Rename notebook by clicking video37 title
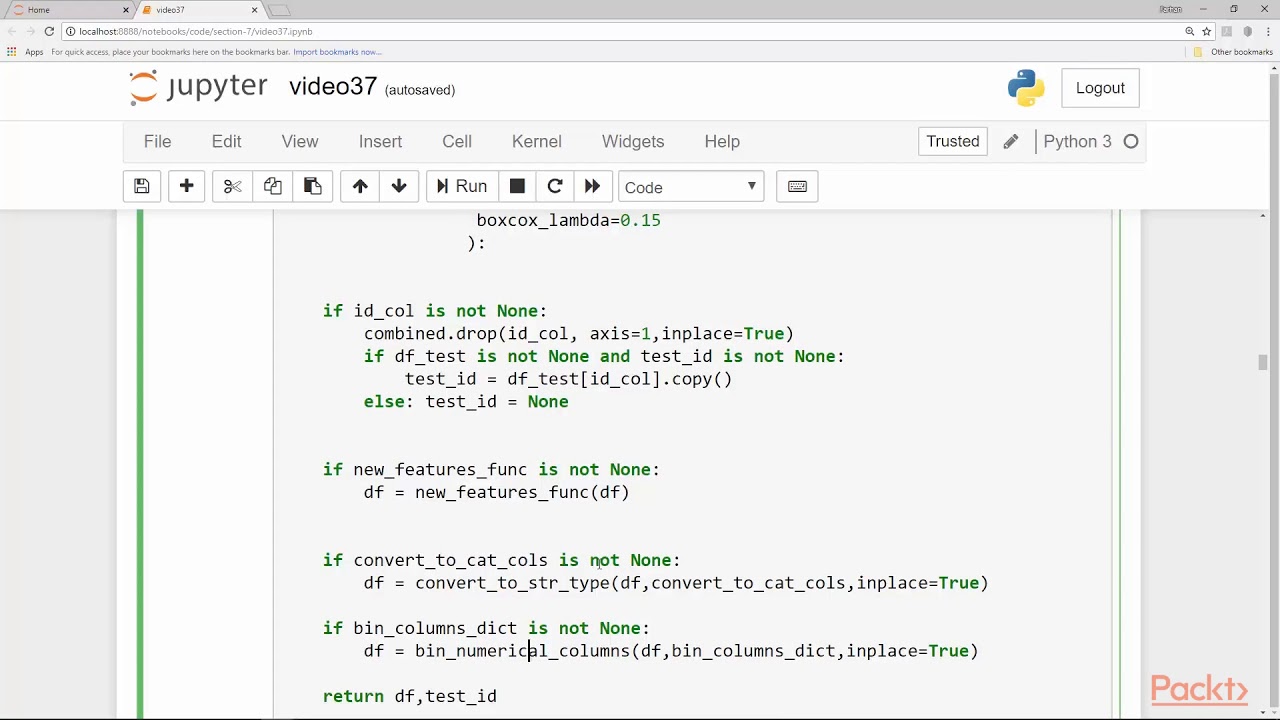The height and width of the screenshot is (720, 1280). click(333, 87)
